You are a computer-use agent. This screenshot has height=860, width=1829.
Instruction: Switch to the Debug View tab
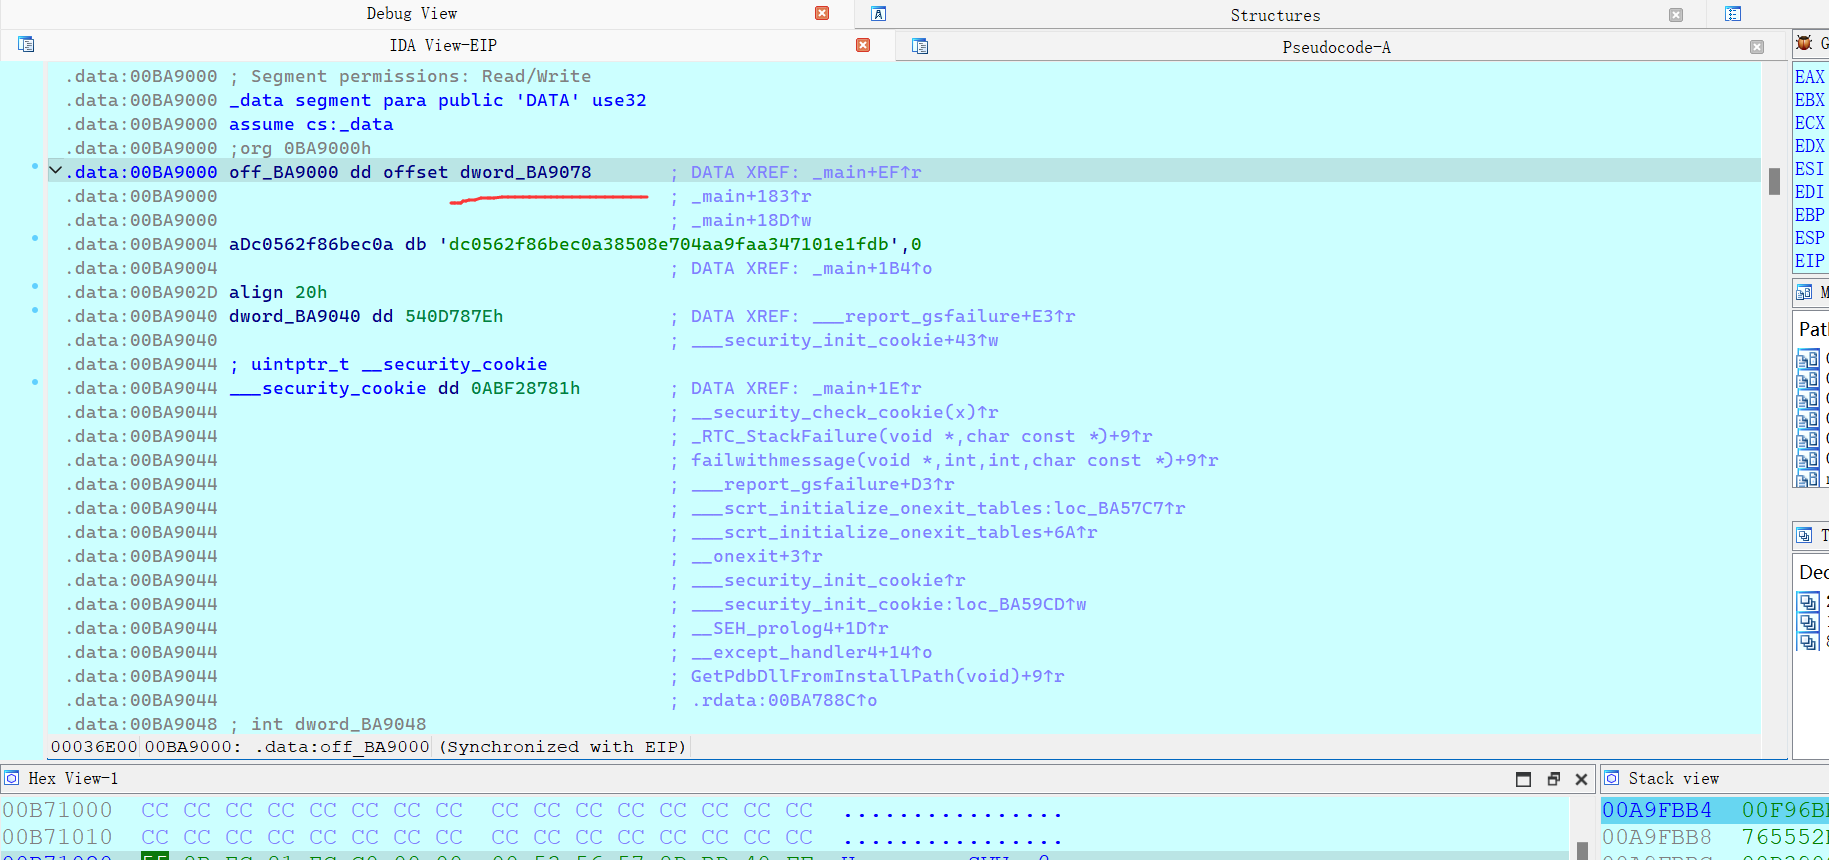point(411,13)
